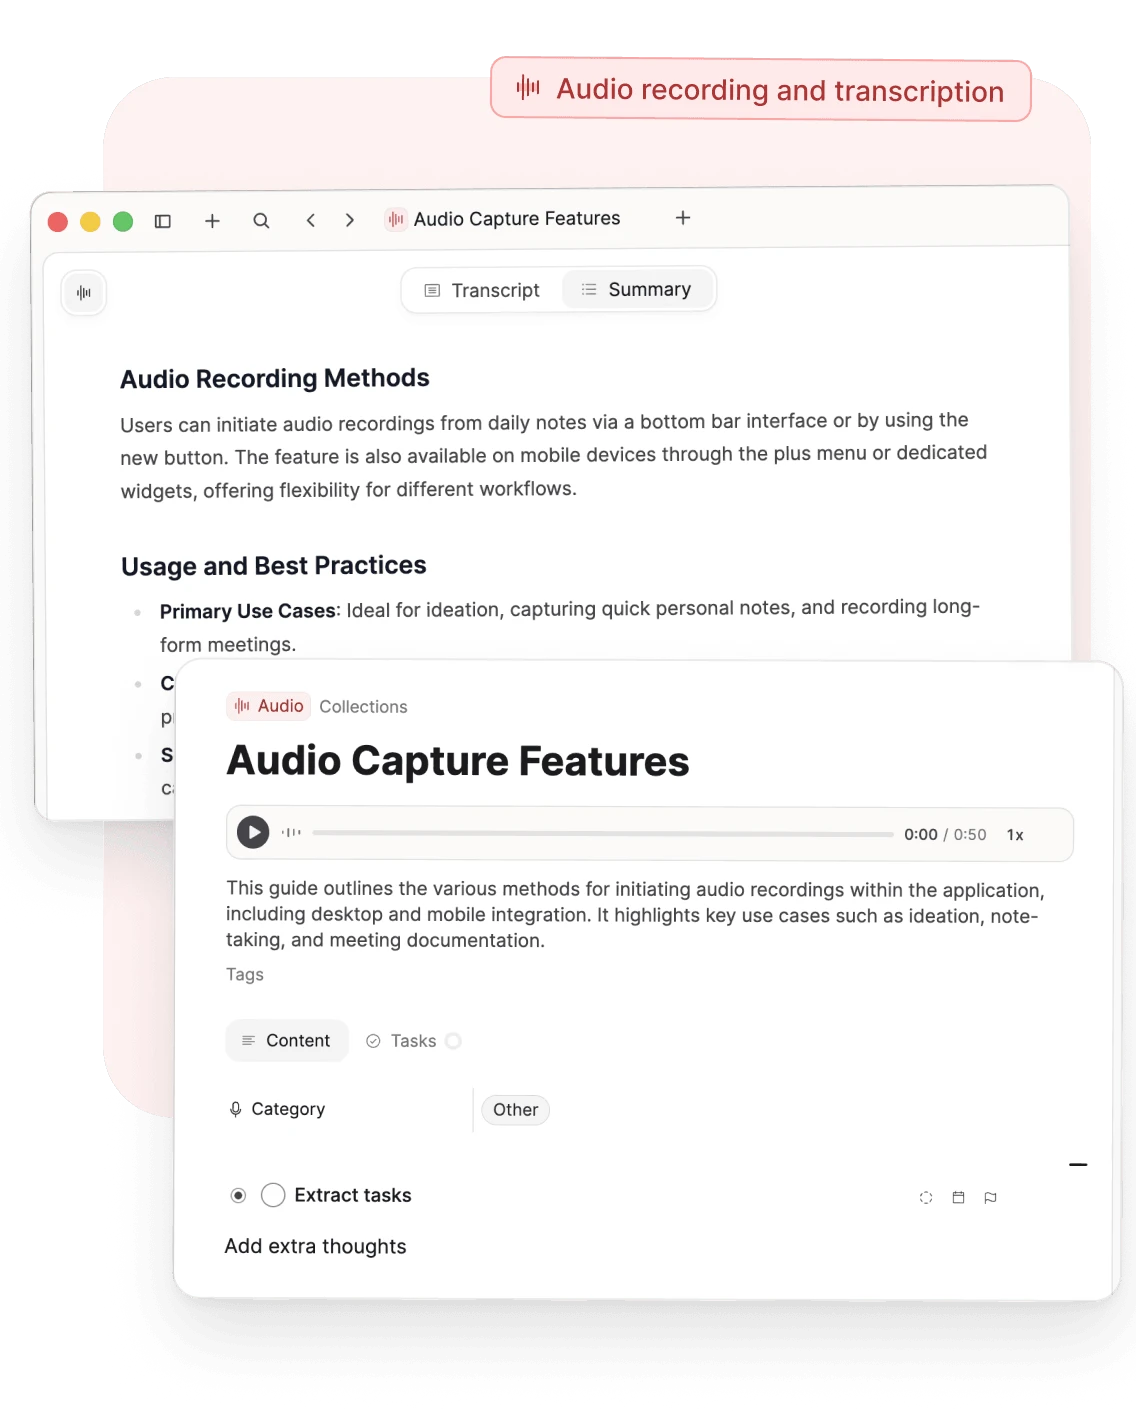Add Tags to the note

coord(245,974)
